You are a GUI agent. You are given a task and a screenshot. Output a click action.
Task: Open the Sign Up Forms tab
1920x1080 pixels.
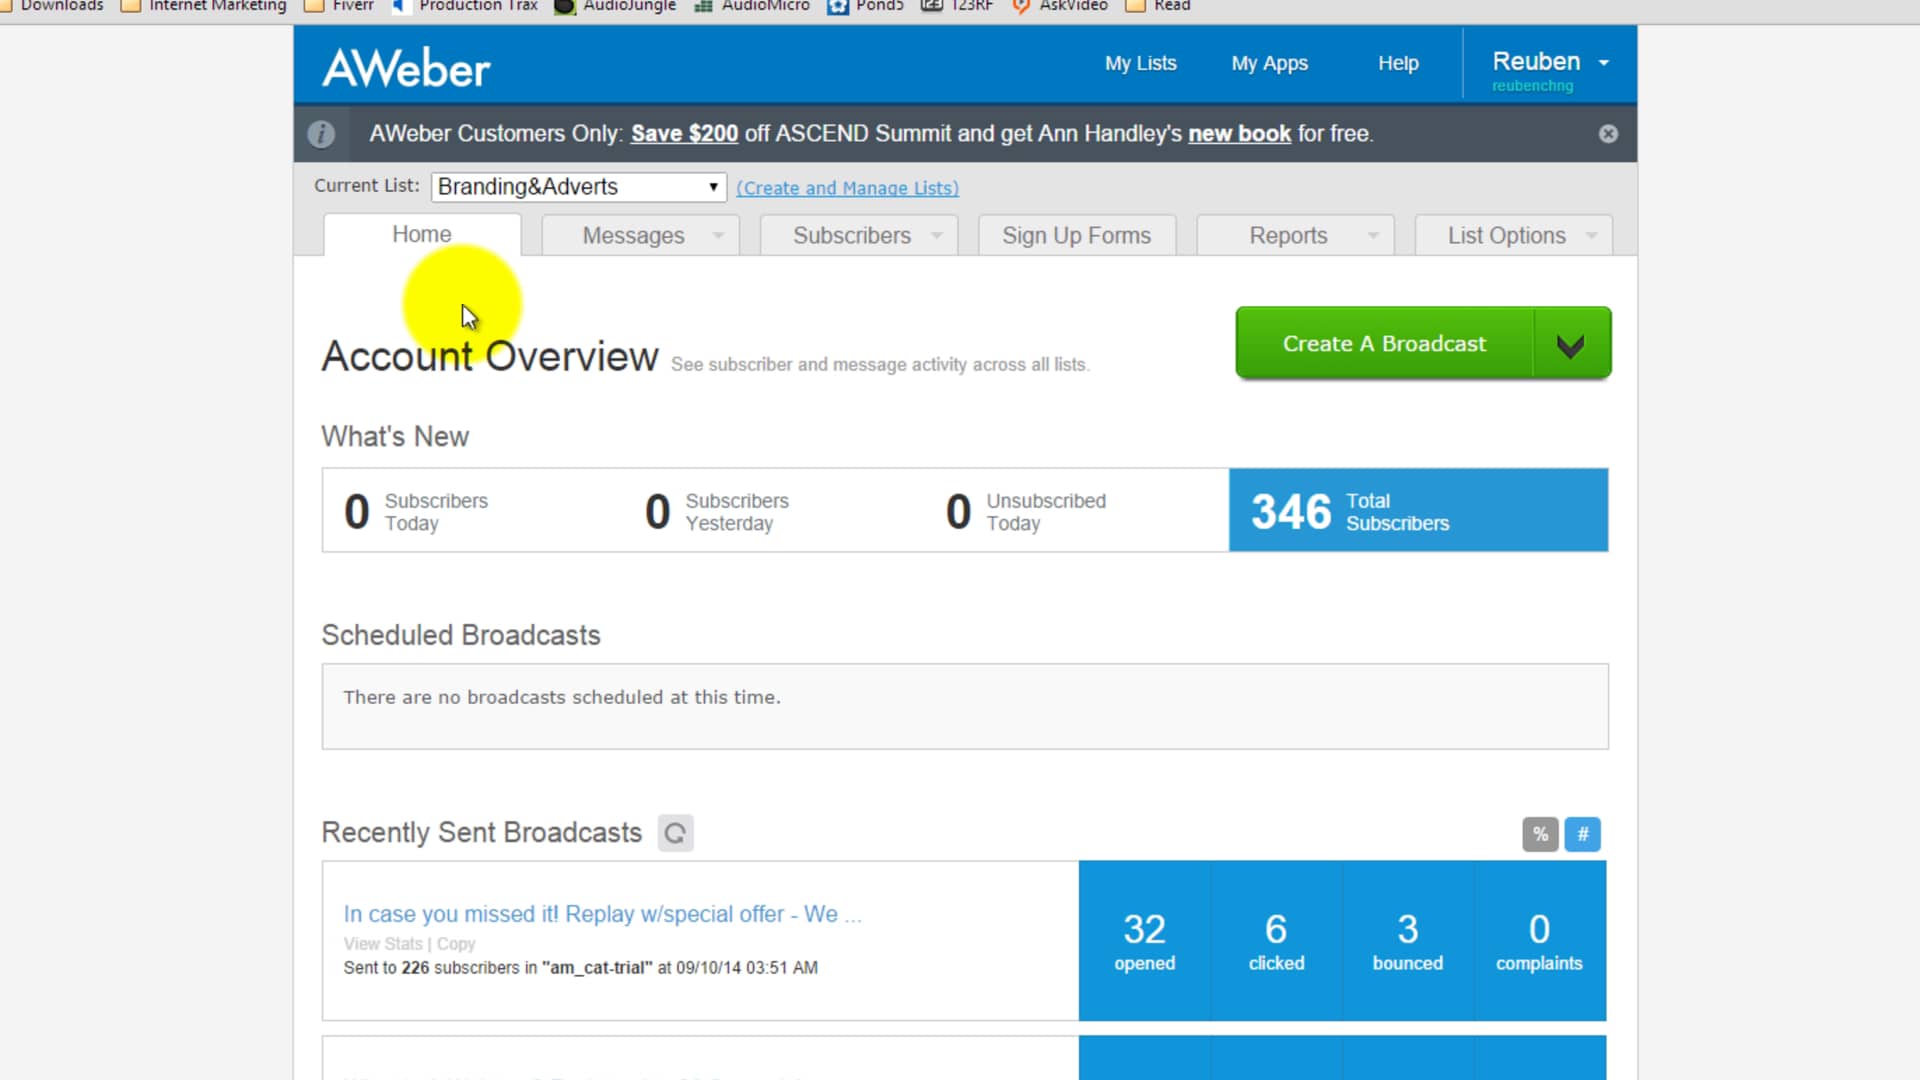pyautogui.click(x=1077, y=236)
